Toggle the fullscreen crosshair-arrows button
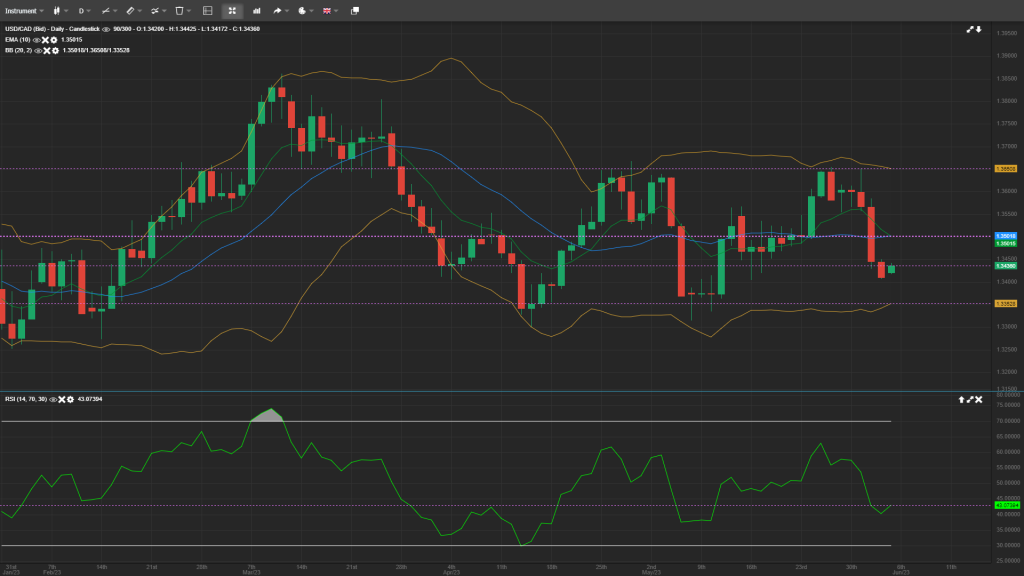This screenshot has height=576, width=1024. click(232, 10)
